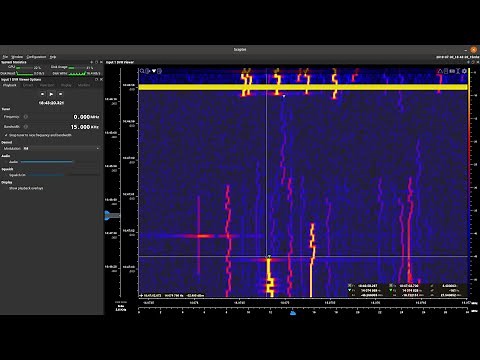Click the step-back playback button
Viewport: 480px width, 360px height.
coord(42,94)
